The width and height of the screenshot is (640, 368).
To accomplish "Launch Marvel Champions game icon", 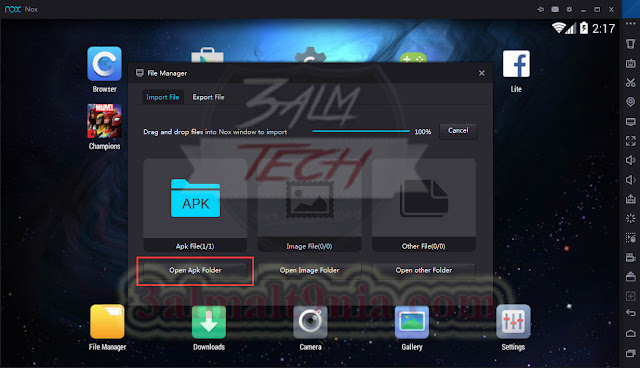I will coord(104,121).
